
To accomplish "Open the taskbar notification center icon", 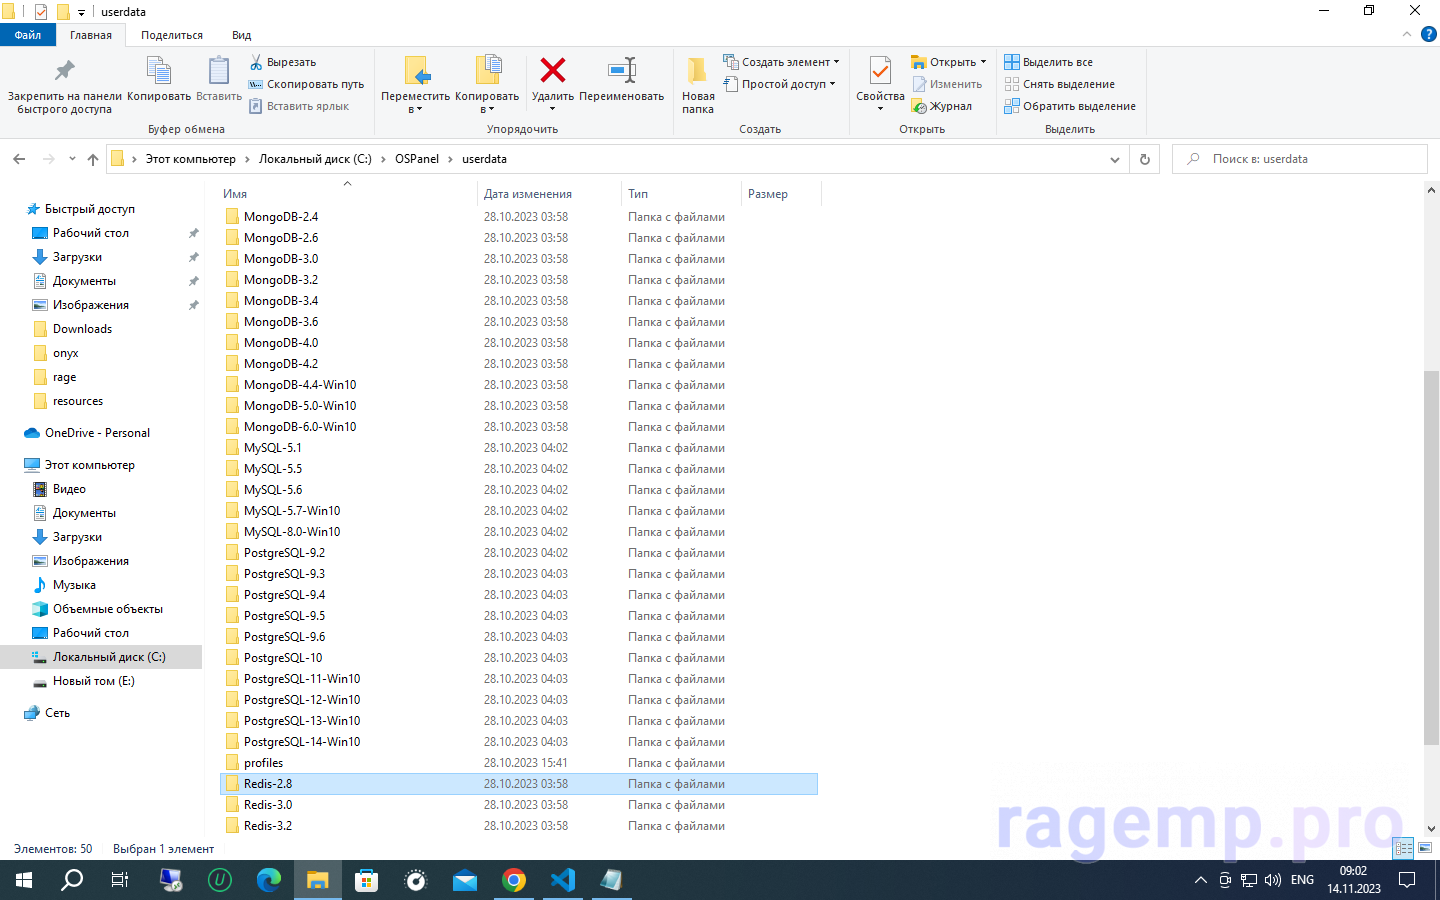I will coord(1407,880).
